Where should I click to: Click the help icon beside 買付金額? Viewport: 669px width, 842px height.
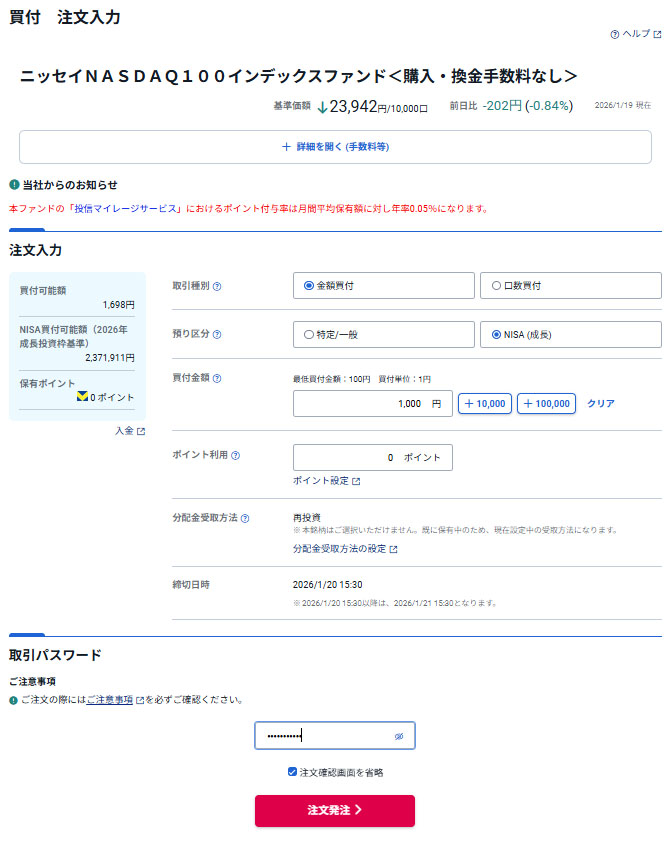[x=217, y=378]
